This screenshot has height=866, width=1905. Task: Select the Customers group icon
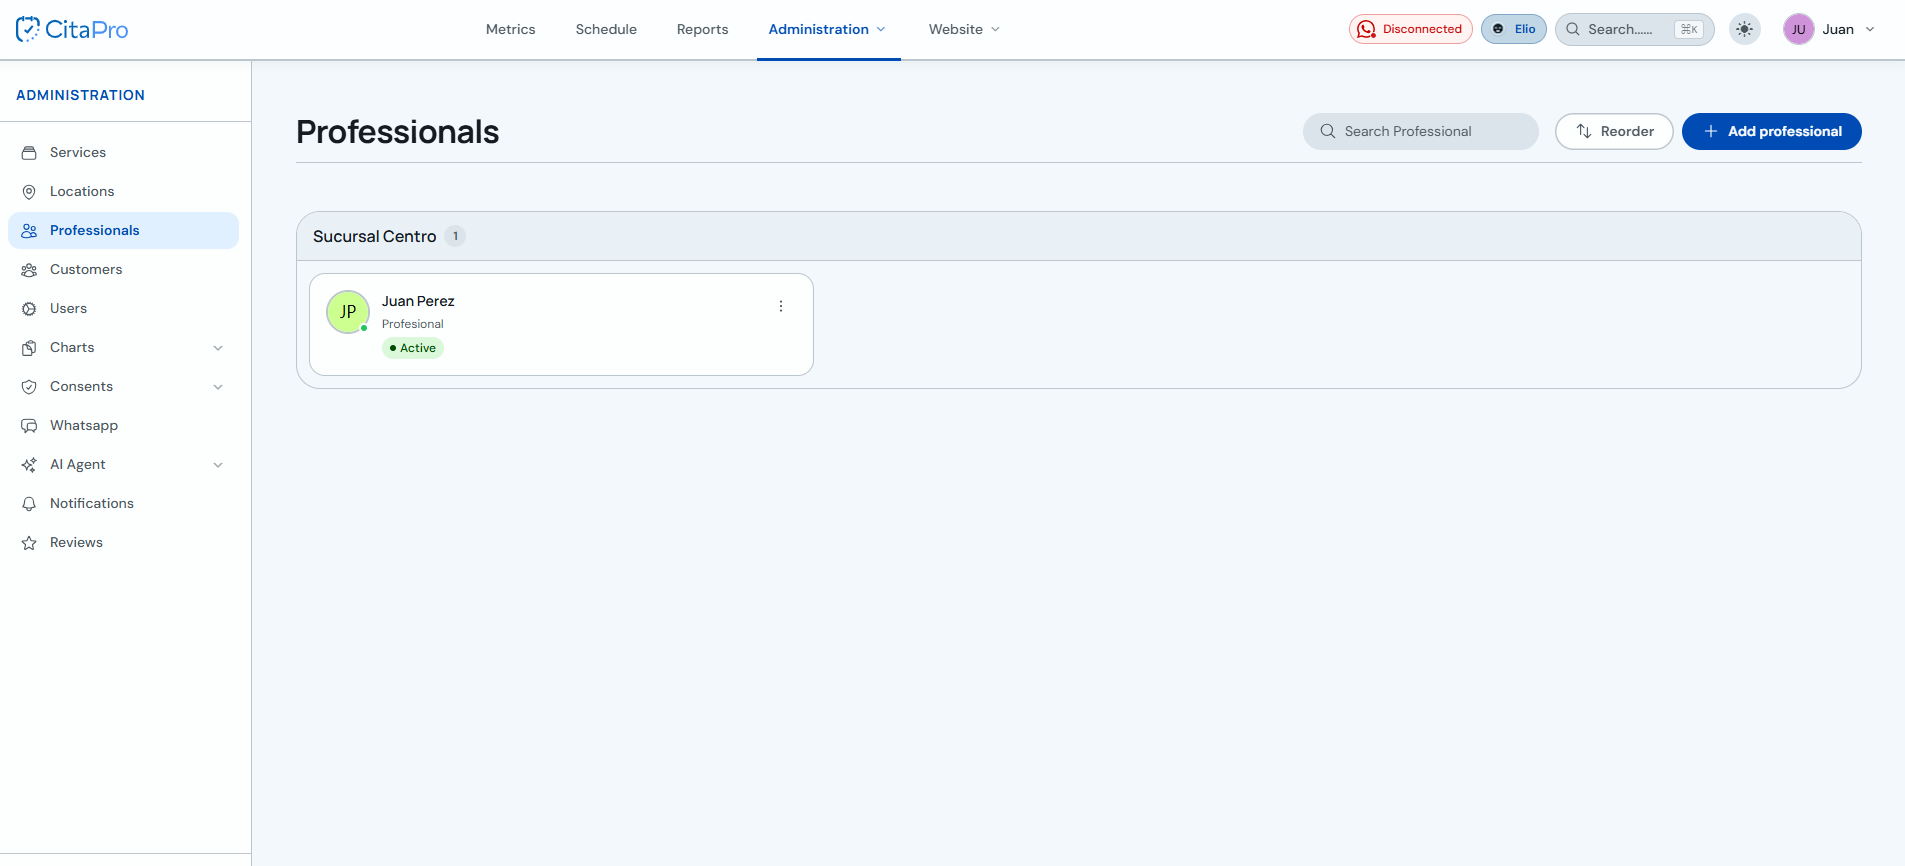29,270
